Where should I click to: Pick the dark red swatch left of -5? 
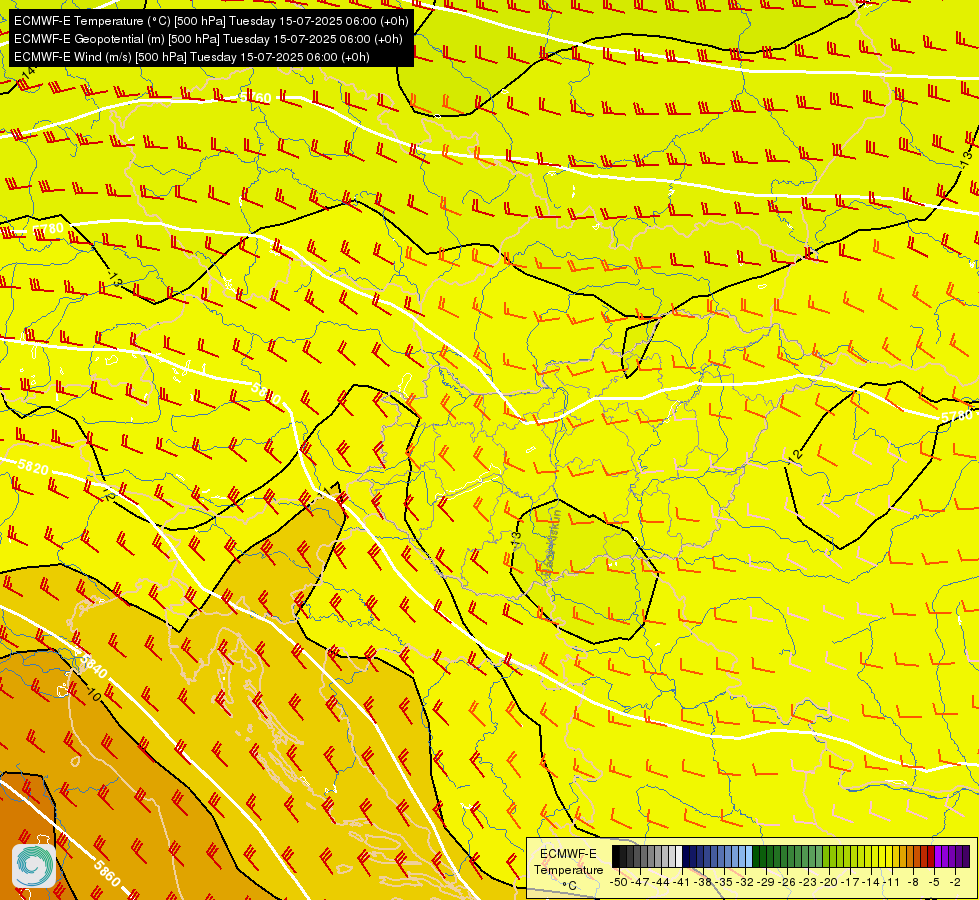(x=931, y=856)
